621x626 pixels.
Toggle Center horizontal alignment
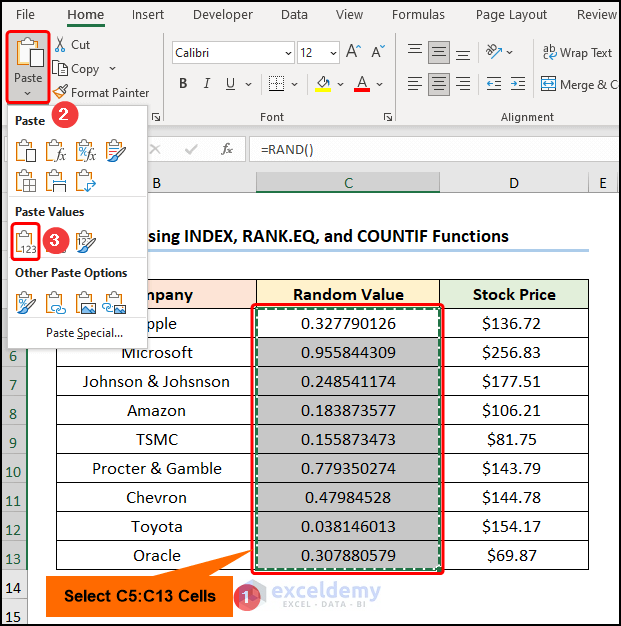point(438,84)
